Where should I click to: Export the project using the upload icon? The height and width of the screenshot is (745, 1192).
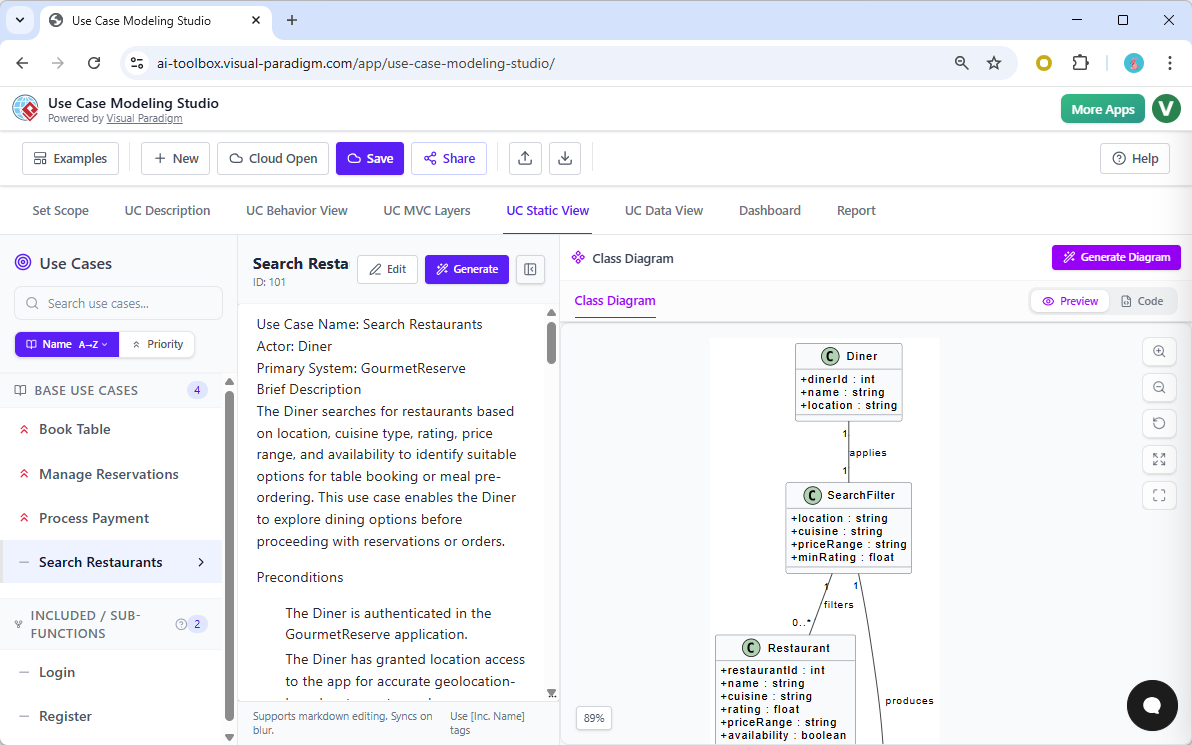(525, 158)
